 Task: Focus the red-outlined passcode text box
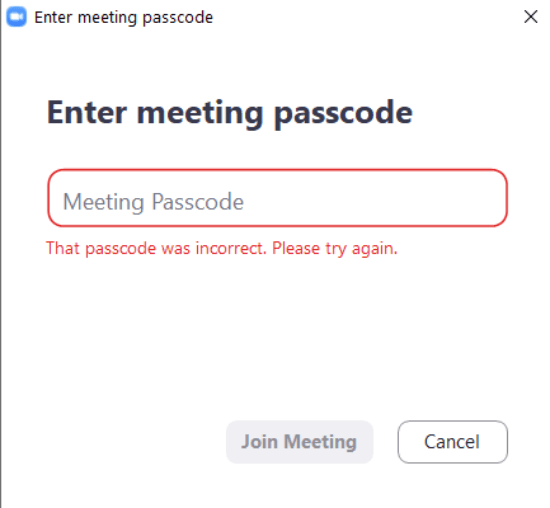pos(277,198)
